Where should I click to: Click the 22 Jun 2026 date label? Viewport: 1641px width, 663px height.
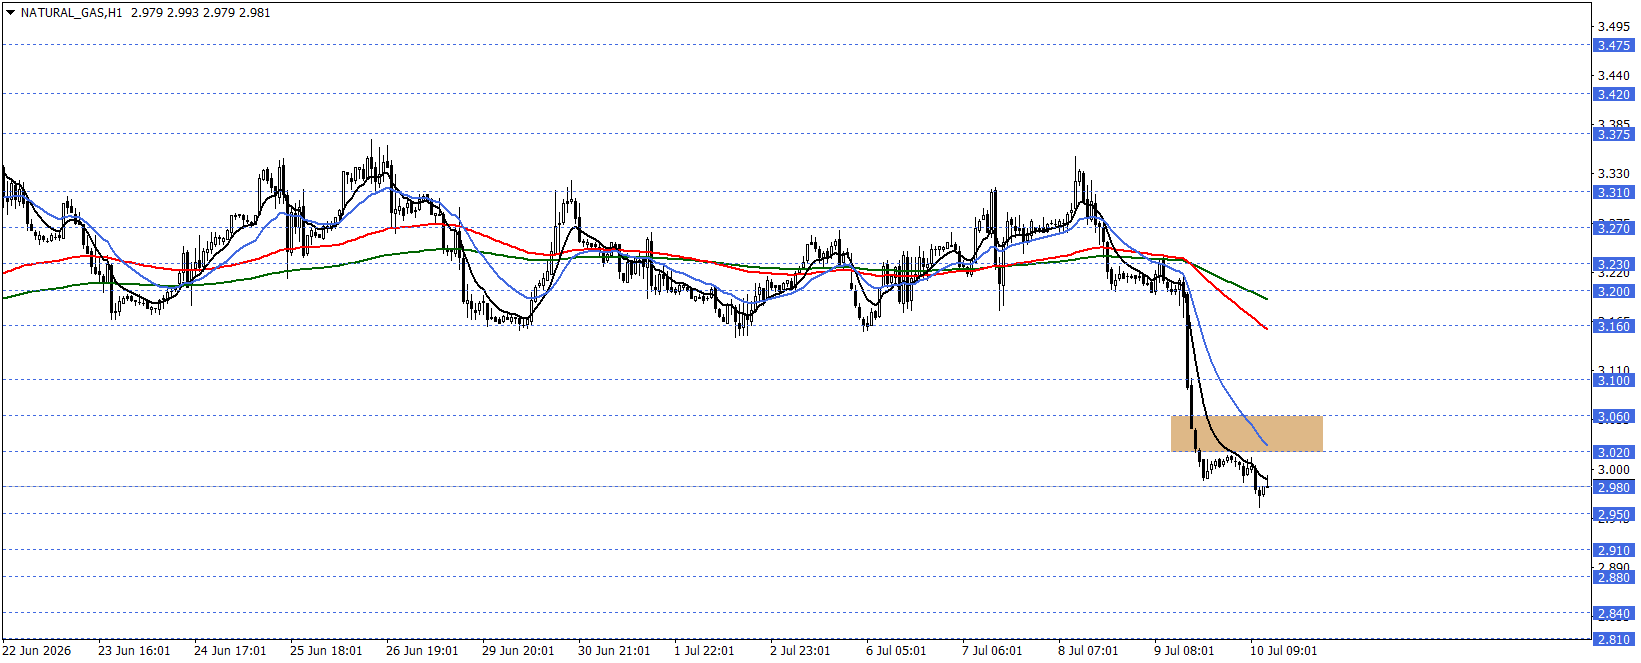[x=37, y=650]
